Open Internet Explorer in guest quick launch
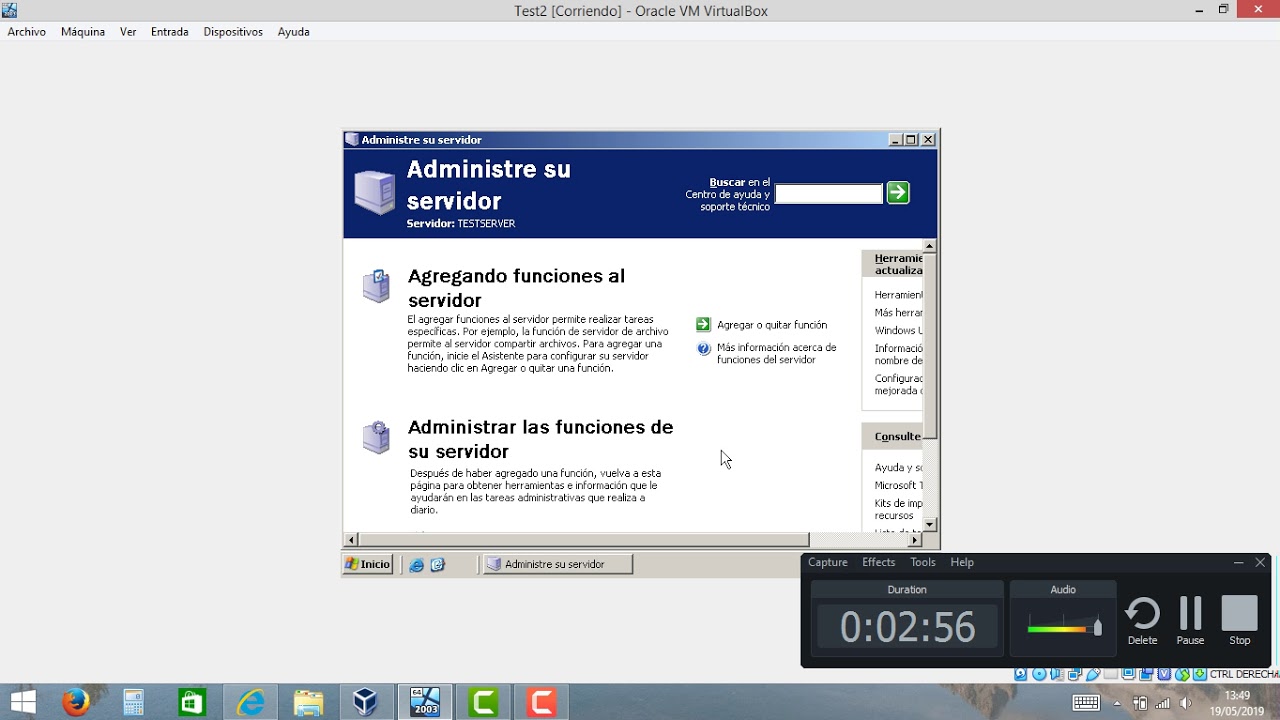 coord(417,564)
